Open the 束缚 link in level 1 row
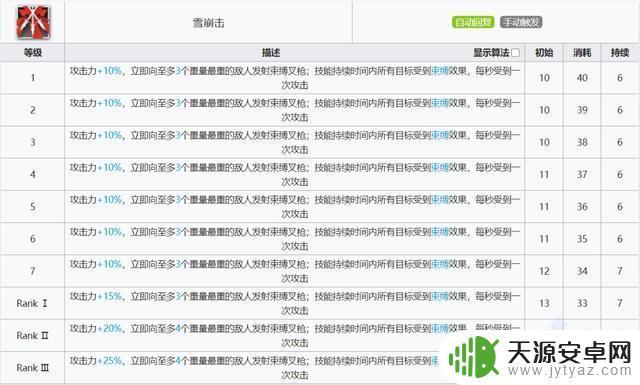This screenshot has height=385, width=640. click(x=440, y=71)
